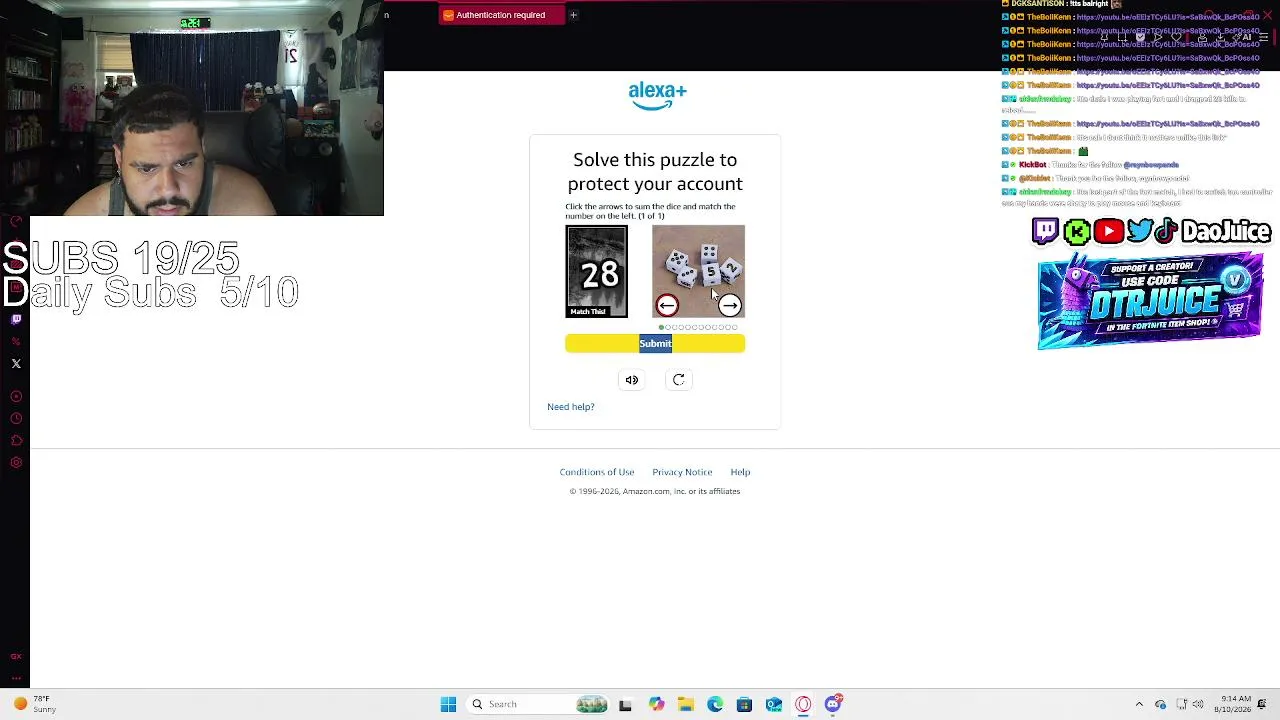
Task: Select the Authentication required browser tab
Action: coord(501,15)
